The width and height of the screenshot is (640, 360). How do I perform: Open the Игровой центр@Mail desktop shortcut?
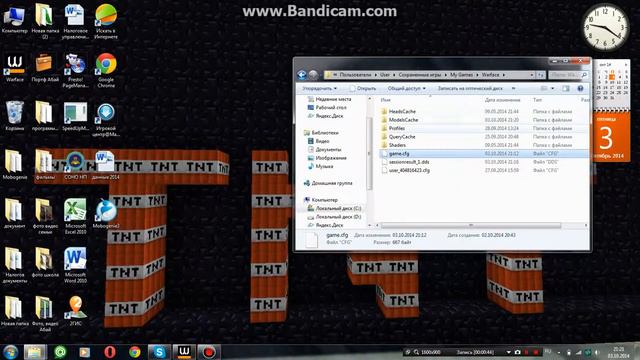coord(106,119)
